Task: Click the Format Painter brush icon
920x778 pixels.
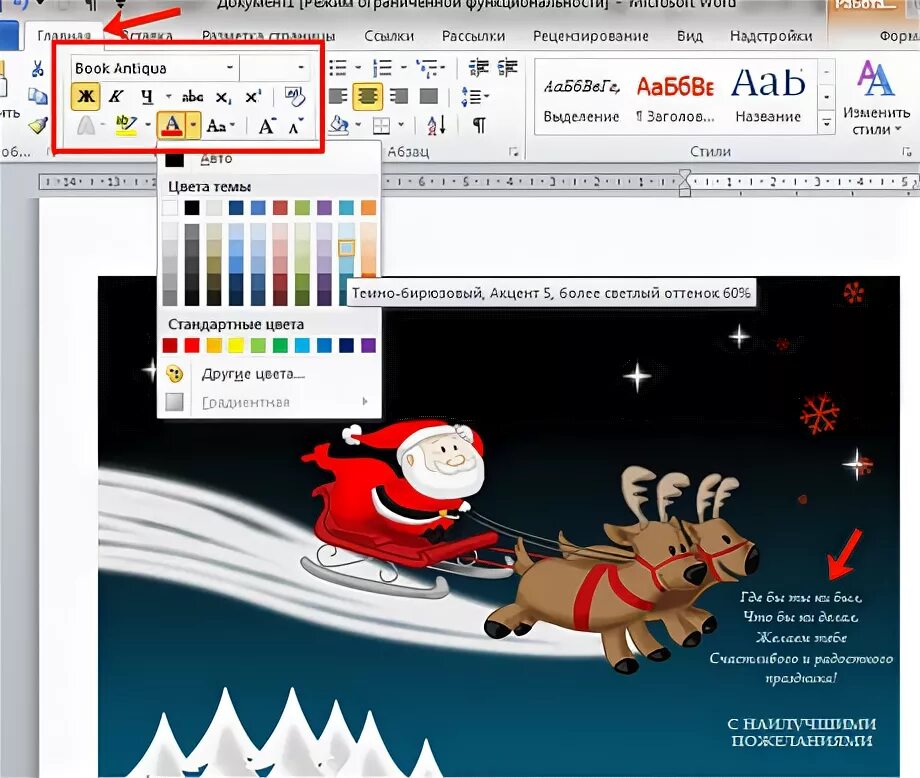Action: point(38,124)
